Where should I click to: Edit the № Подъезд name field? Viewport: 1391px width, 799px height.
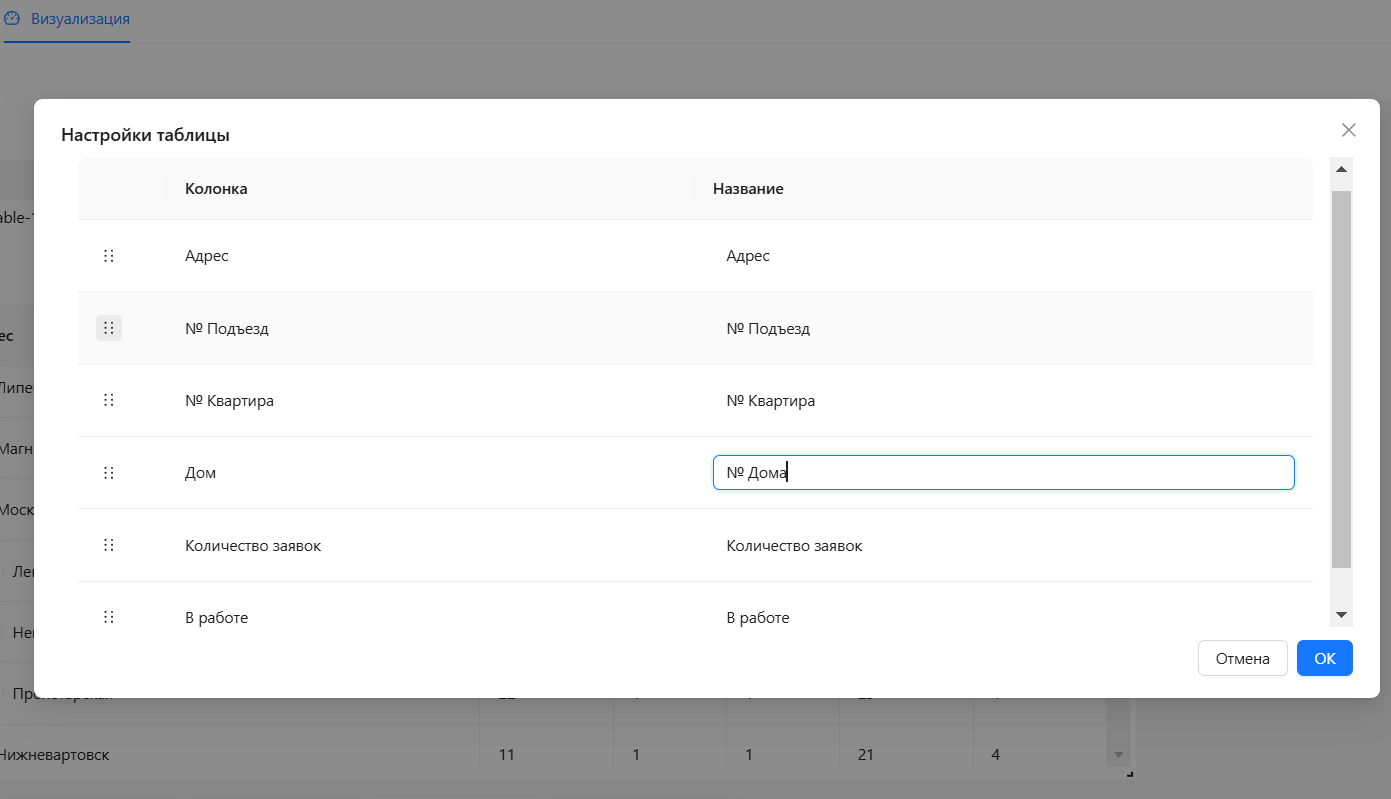(x=1003, y=328)
